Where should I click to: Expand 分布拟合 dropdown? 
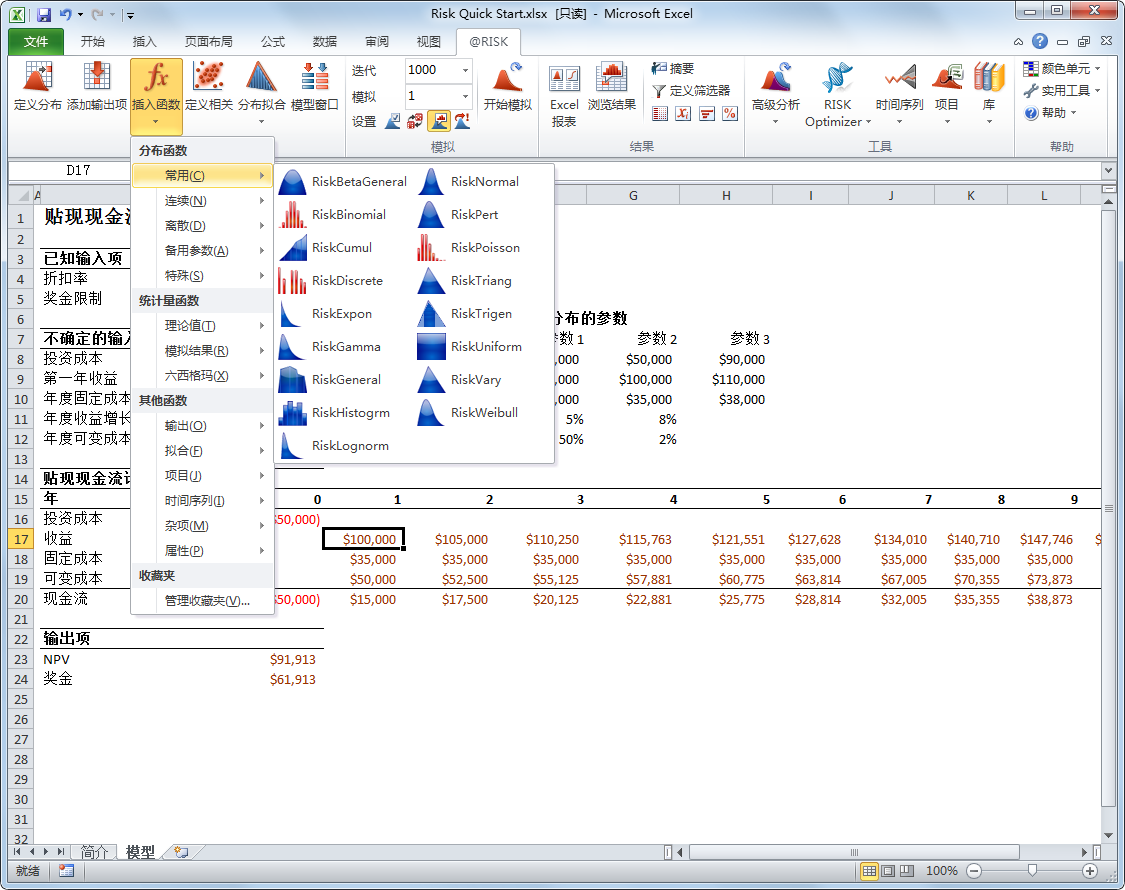pyautogui.click(x=261, y=122)
